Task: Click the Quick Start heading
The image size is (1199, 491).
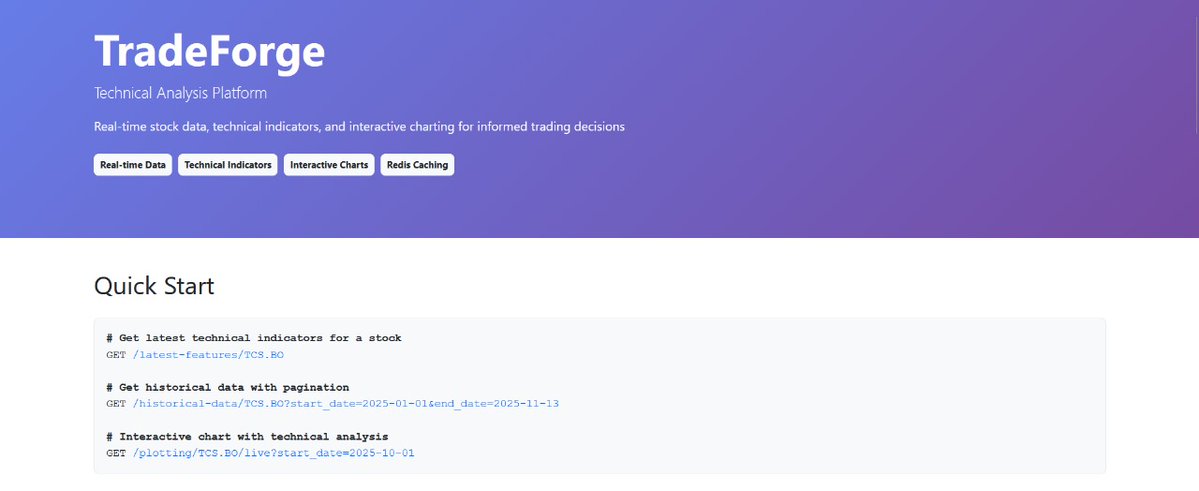Action: [154, 286]
